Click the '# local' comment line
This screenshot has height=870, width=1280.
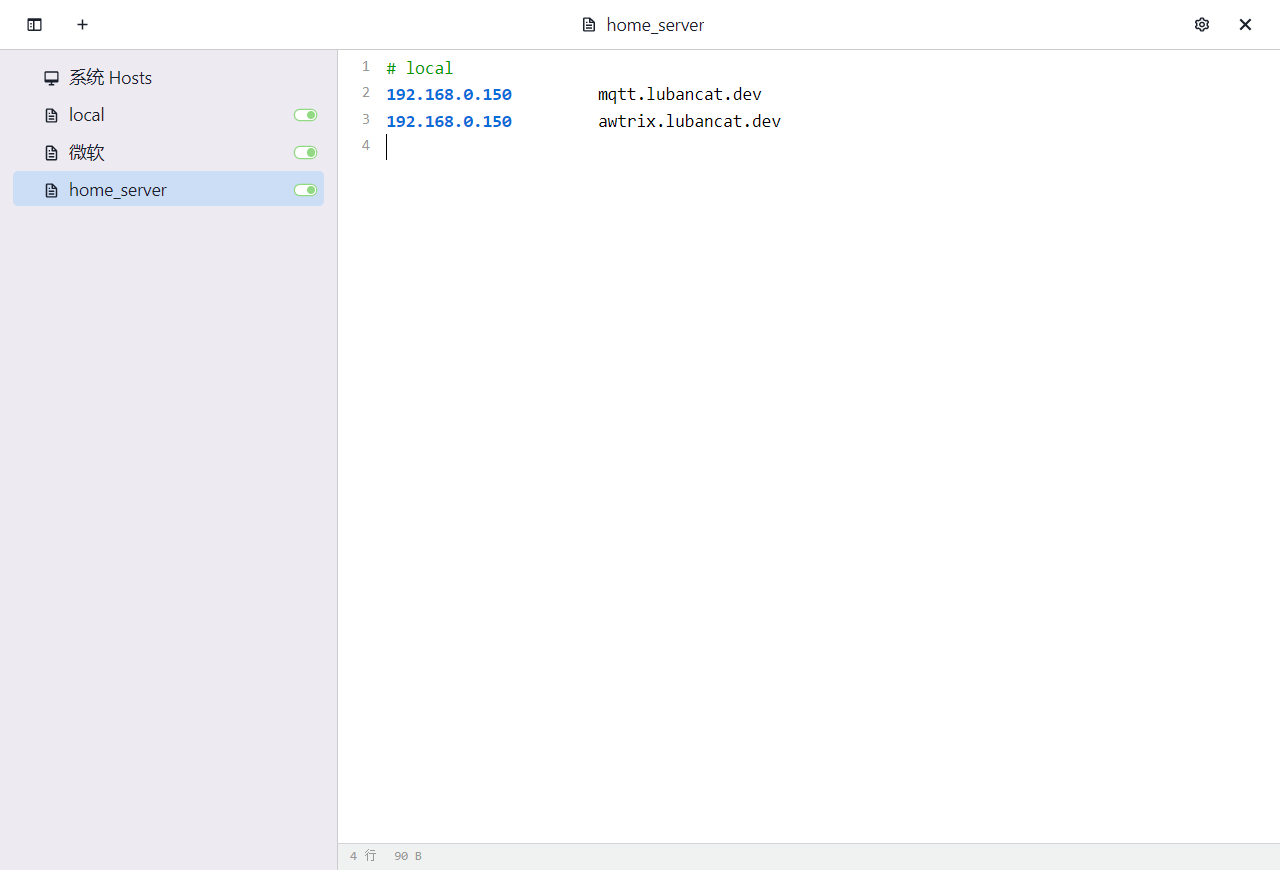coord(420,68)
